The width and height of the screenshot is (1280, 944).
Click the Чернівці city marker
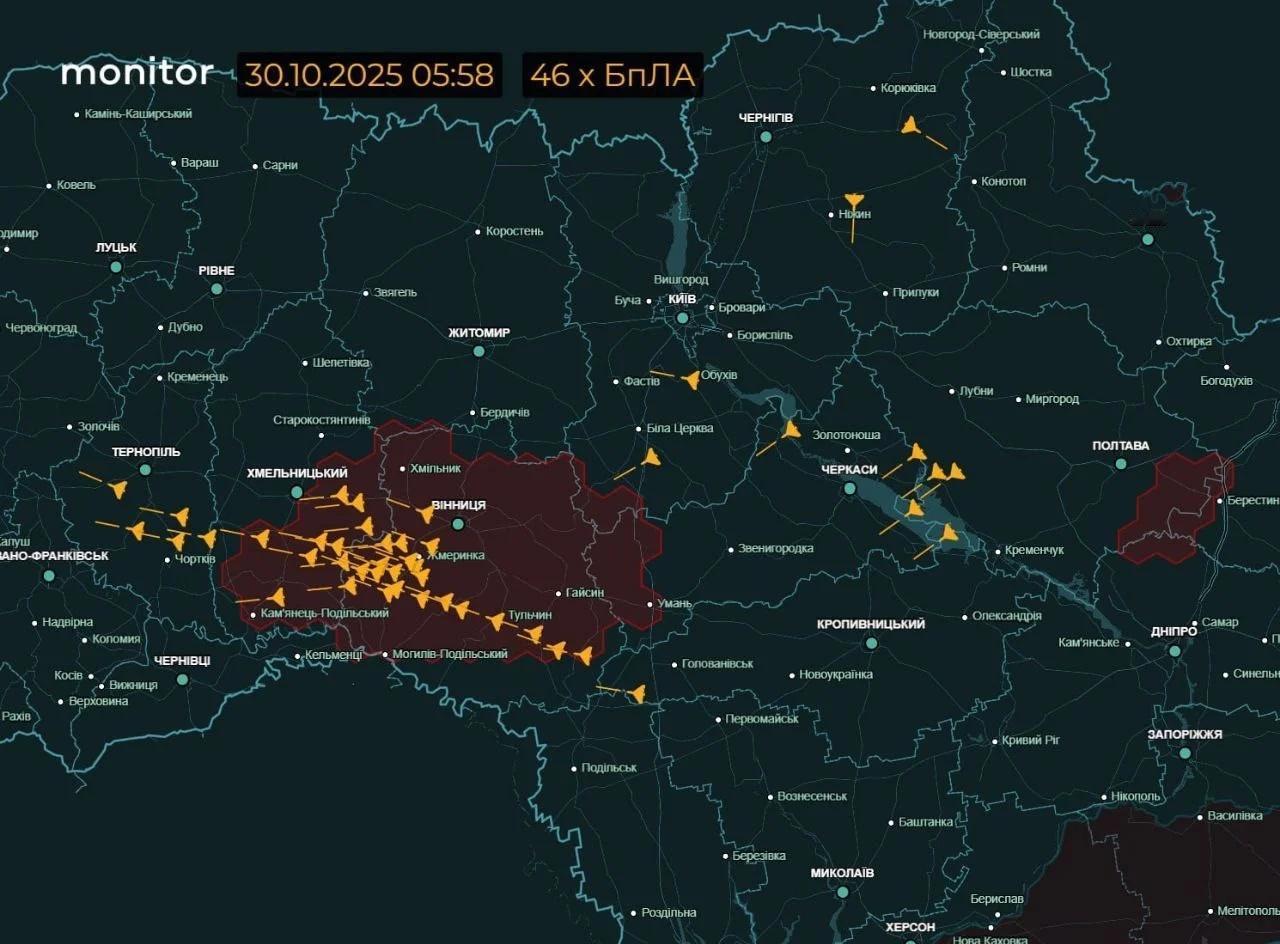[x=182, y=679]
